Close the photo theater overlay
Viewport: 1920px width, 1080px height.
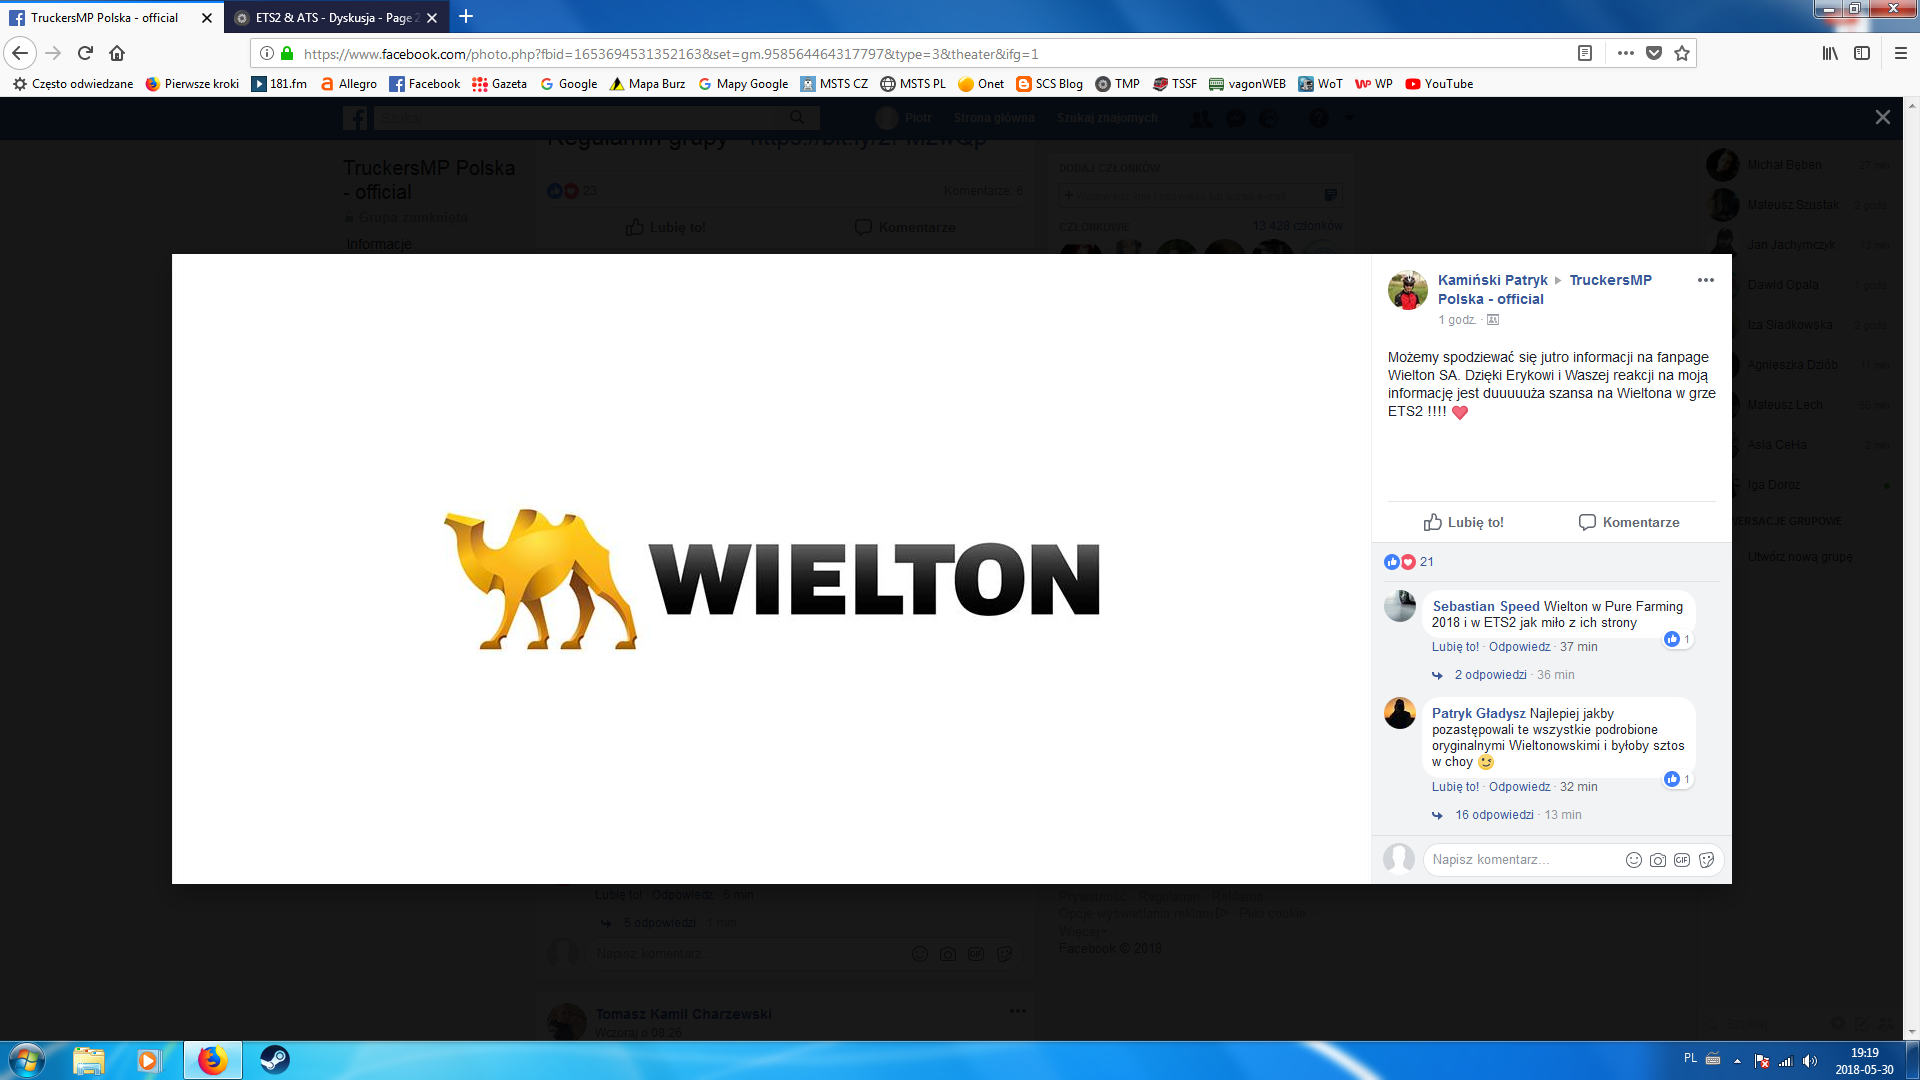pos(1882,117)
